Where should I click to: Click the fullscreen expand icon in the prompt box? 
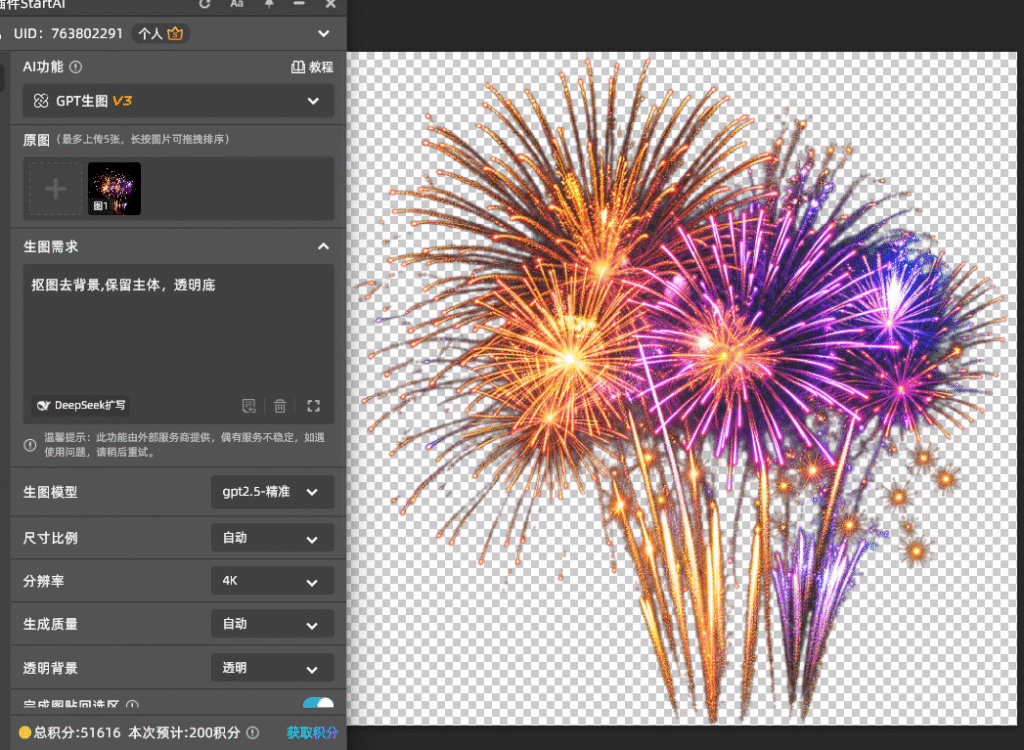pos(313,406)
